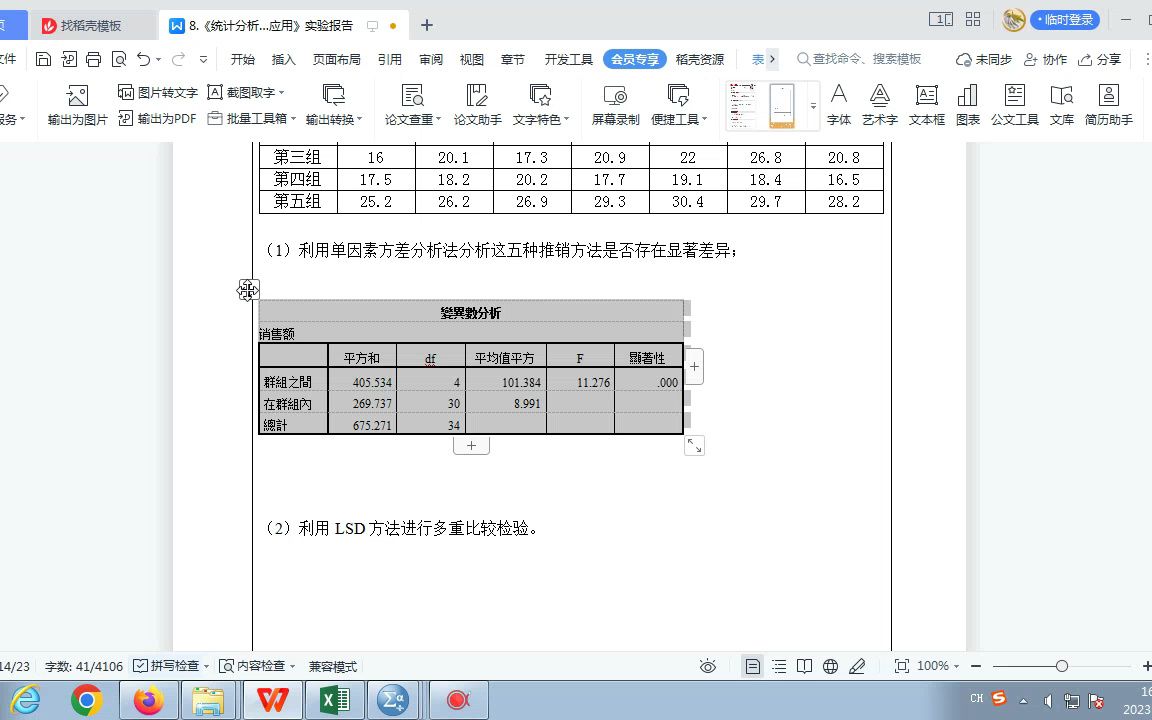Switch to the 审阅 ribbon tab

click(x=431, y=59)
